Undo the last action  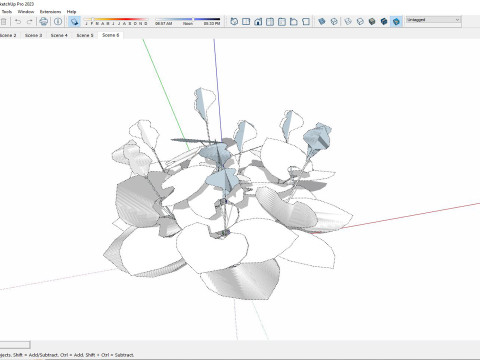(x=18, y=22)
